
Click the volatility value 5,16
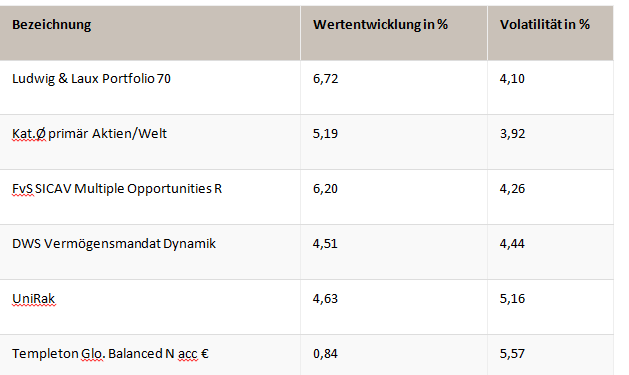(512, 299)
